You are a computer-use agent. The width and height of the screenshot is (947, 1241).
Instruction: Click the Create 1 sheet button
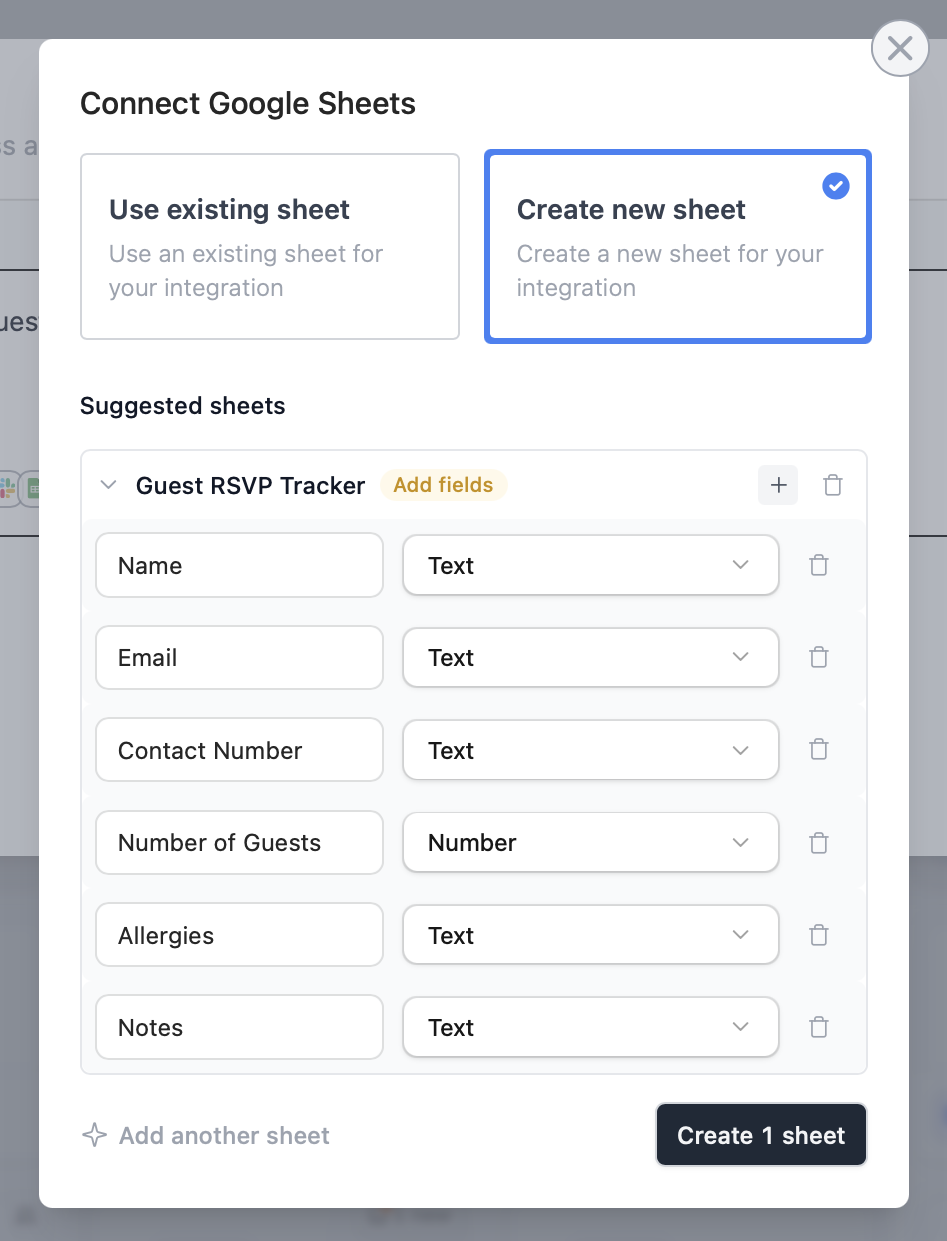761,1135
